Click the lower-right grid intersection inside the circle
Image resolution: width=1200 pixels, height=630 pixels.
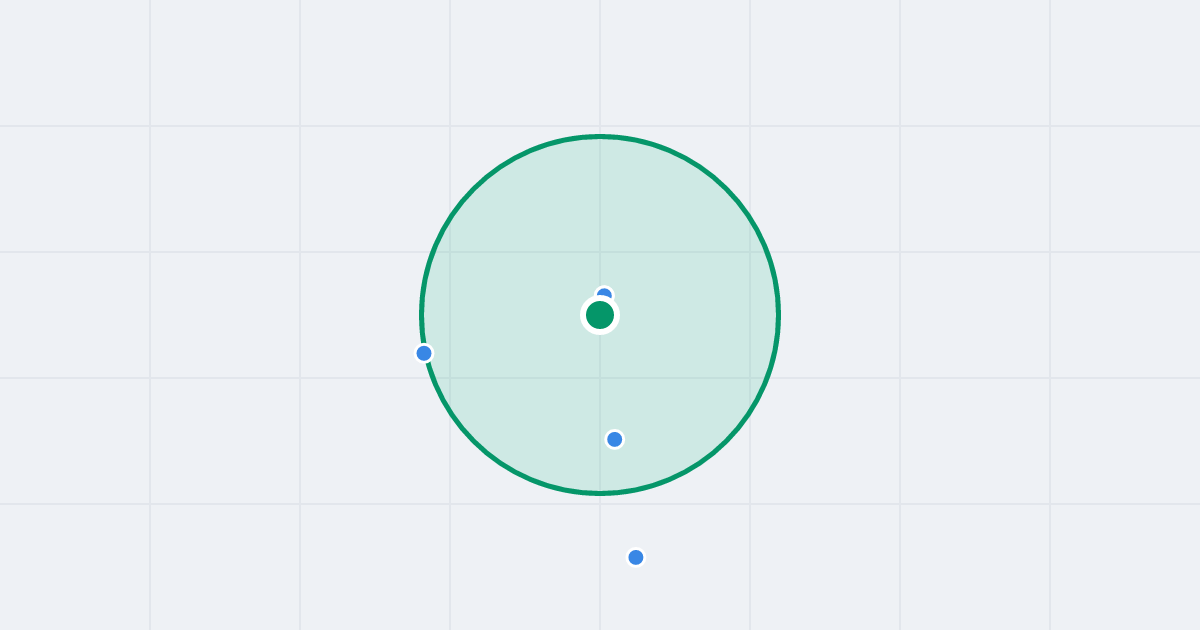tap(750, 378)
